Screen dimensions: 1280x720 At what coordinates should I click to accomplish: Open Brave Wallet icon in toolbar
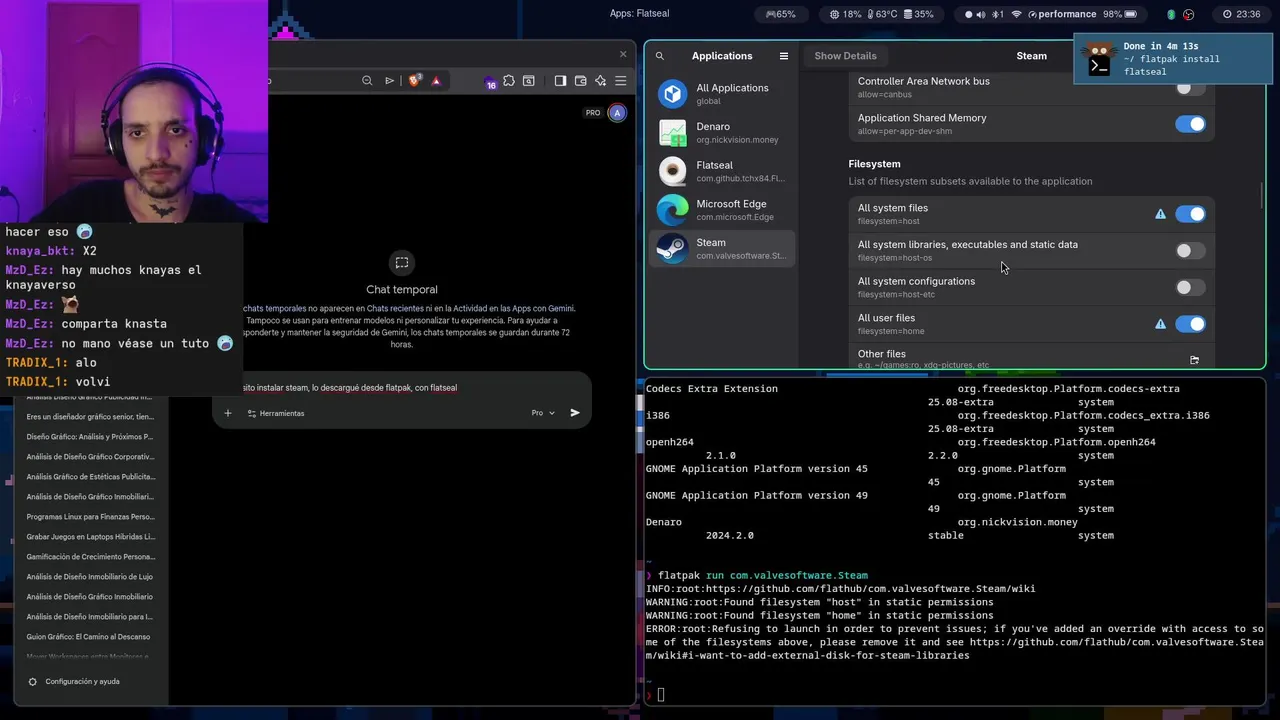(580, 81)
